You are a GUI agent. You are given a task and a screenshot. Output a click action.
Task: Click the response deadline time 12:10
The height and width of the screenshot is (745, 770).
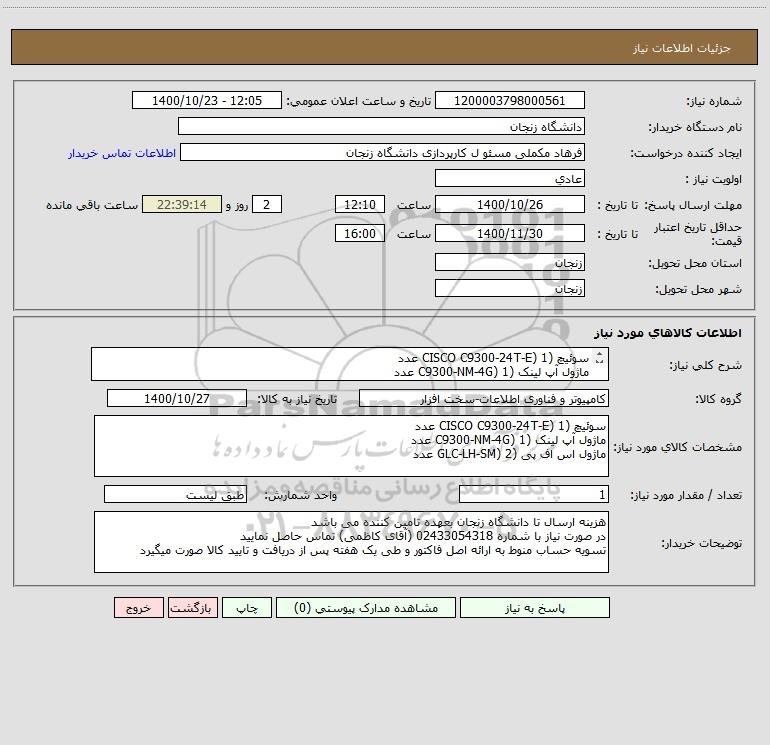click(359, 204)
